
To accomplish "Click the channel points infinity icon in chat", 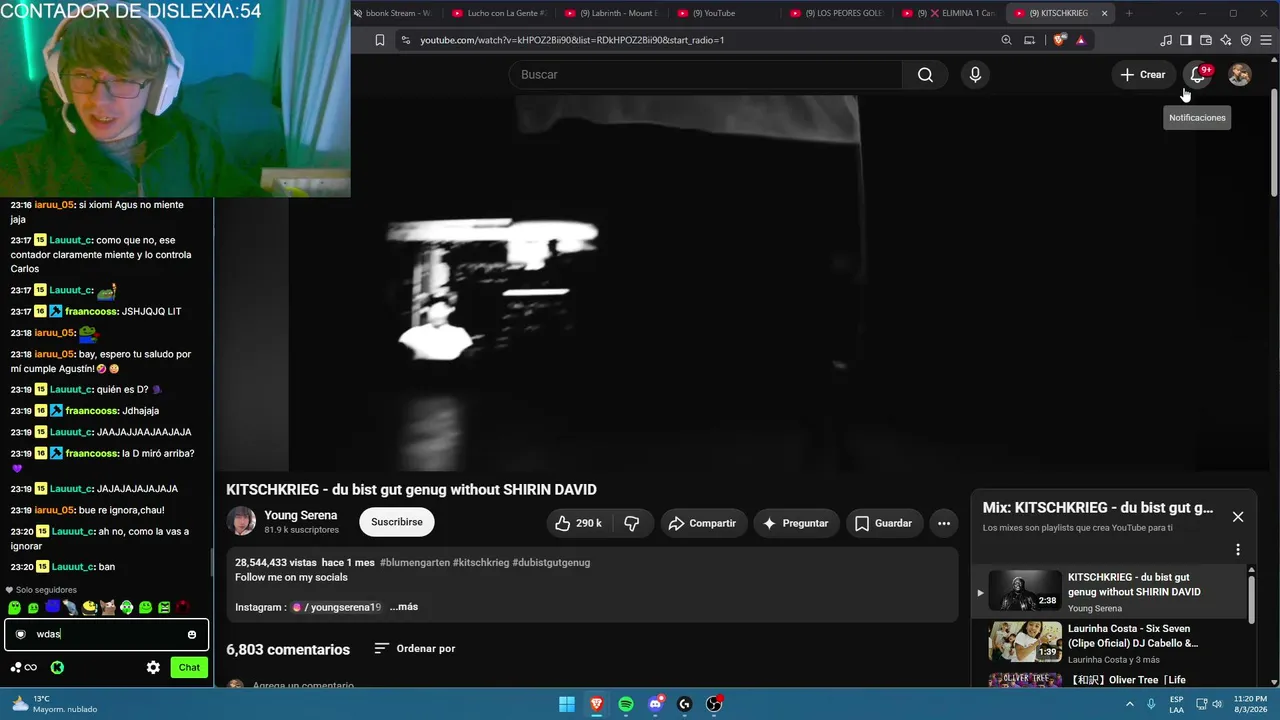I will point(24,667).
